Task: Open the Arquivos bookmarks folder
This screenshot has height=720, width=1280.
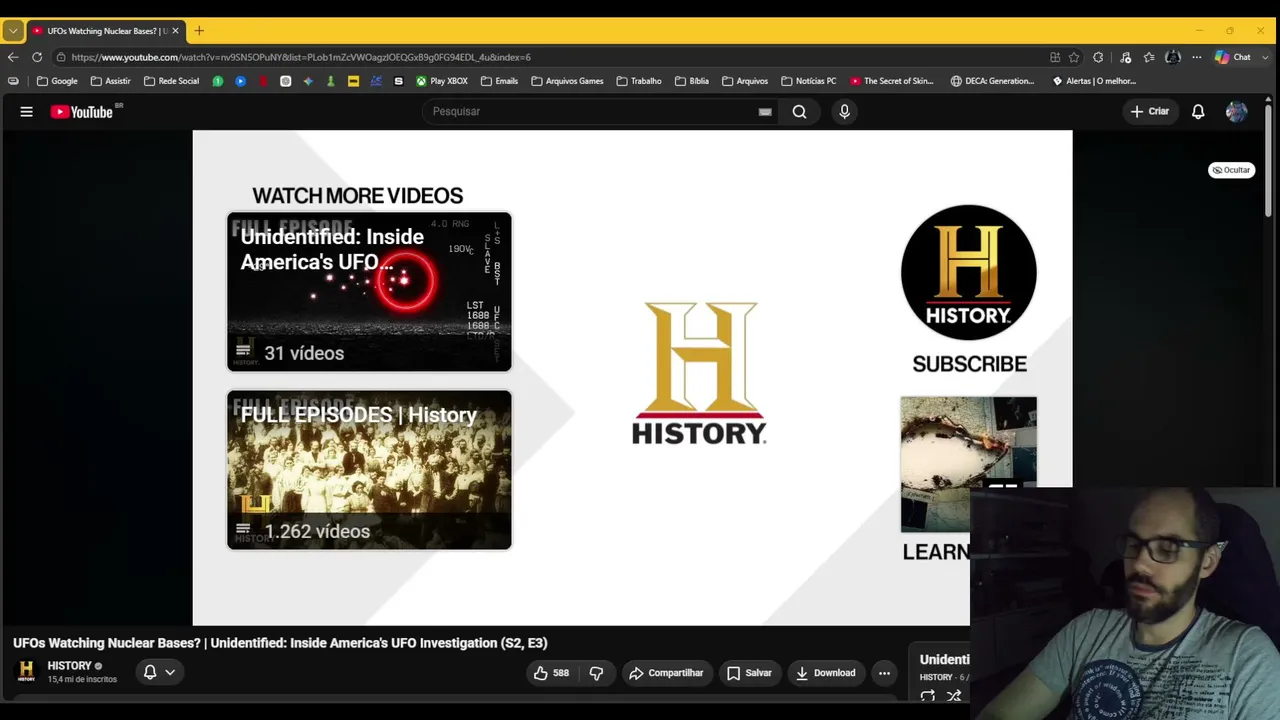Action: [x=745, y=81]
